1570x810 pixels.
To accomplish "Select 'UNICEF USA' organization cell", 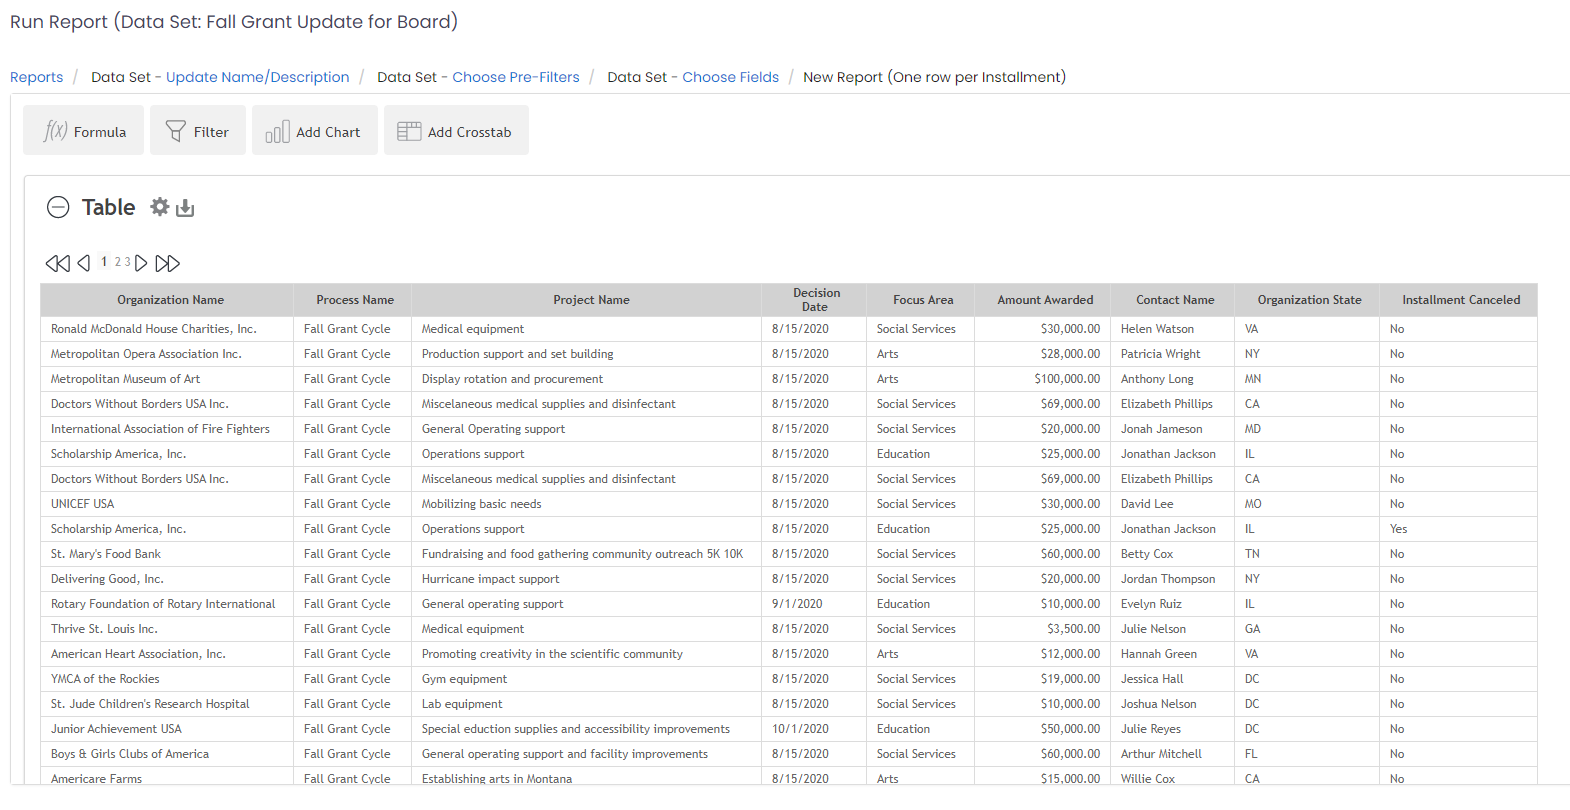I will (x=167, y=504).
